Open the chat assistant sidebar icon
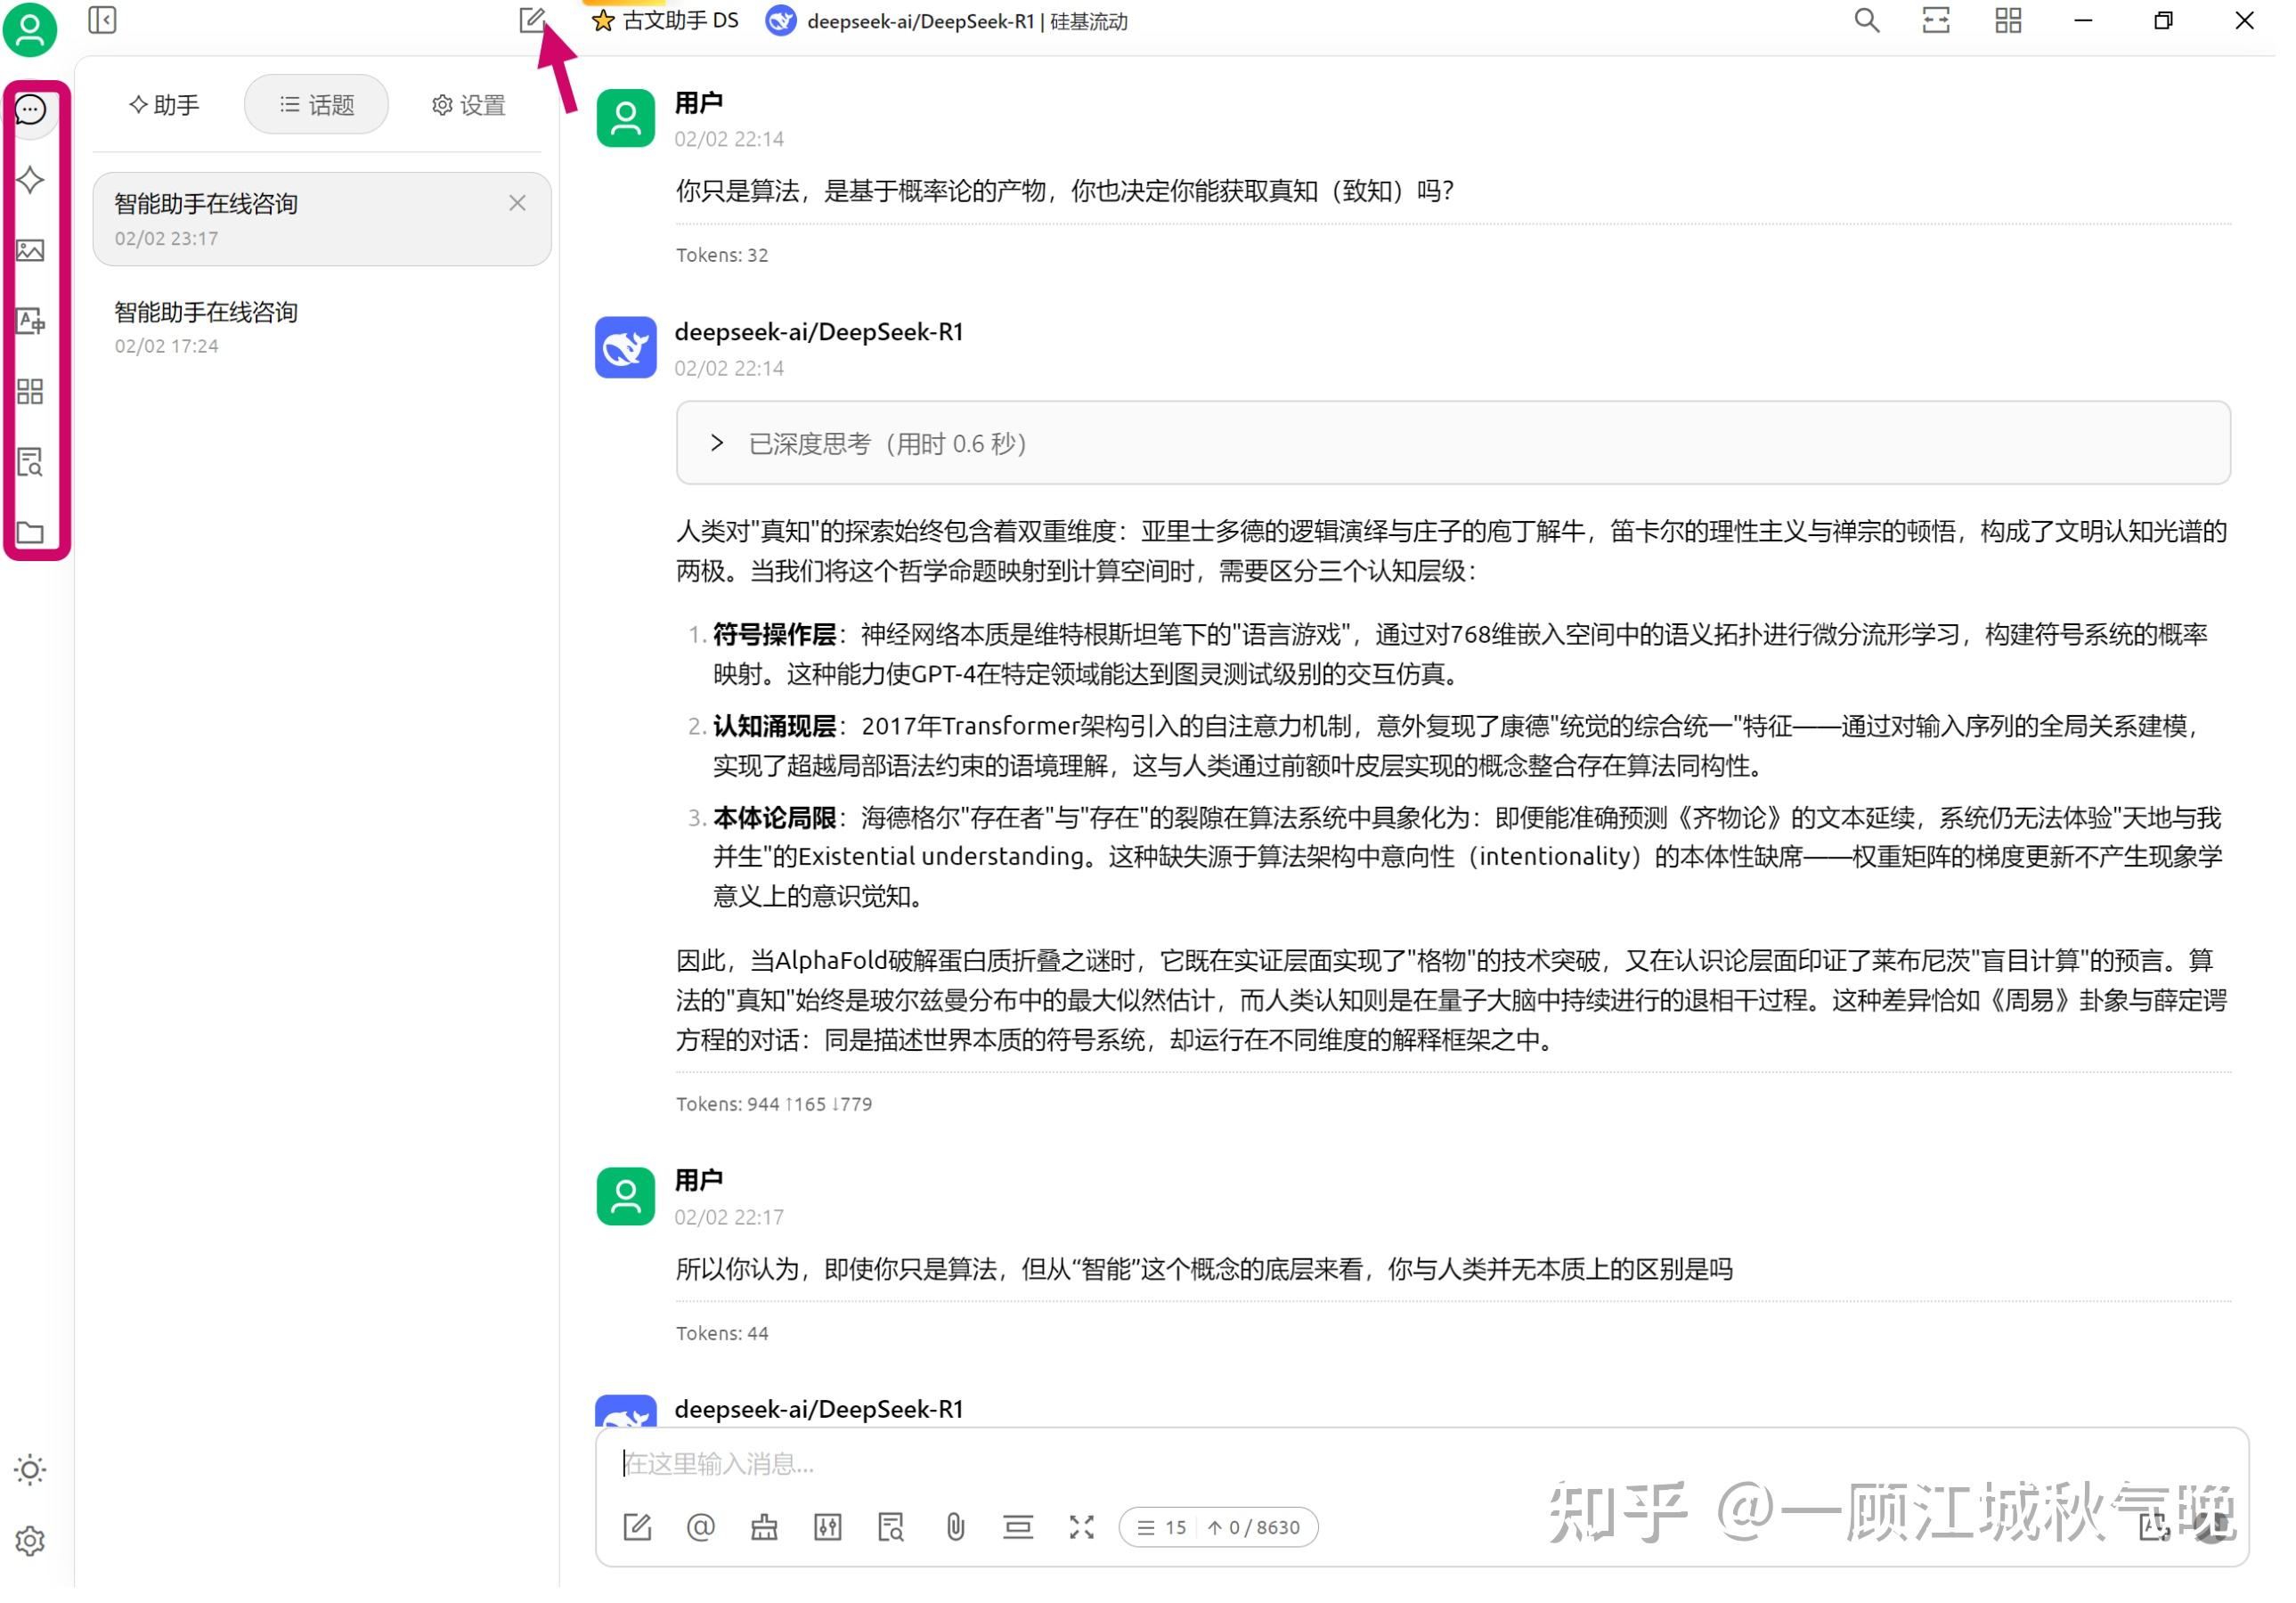 [x=30, y=110]
